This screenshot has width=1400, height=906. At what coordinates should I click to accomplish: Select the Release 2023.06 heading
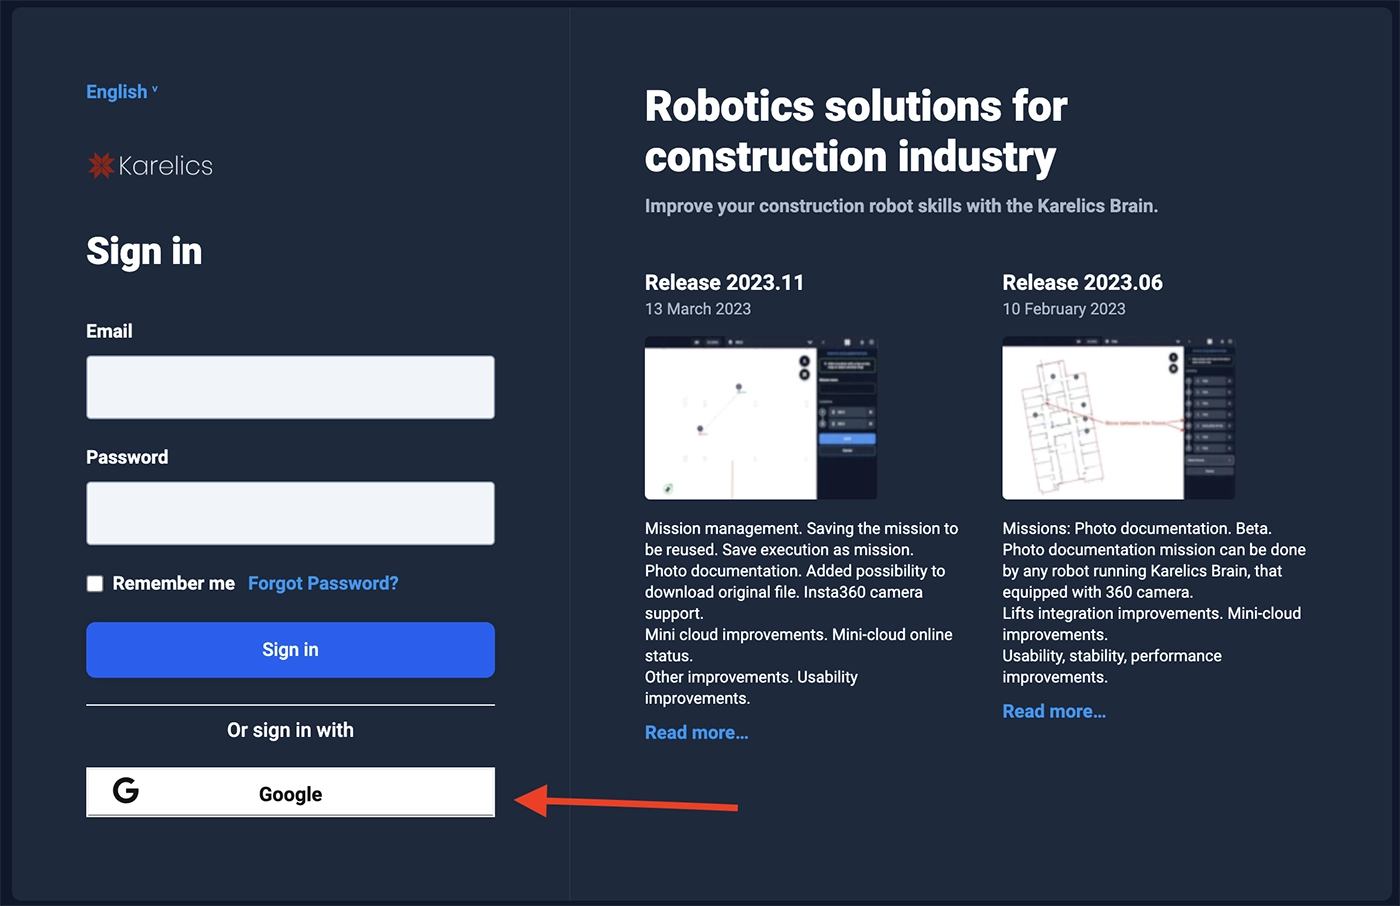(x=1082, y=282)
